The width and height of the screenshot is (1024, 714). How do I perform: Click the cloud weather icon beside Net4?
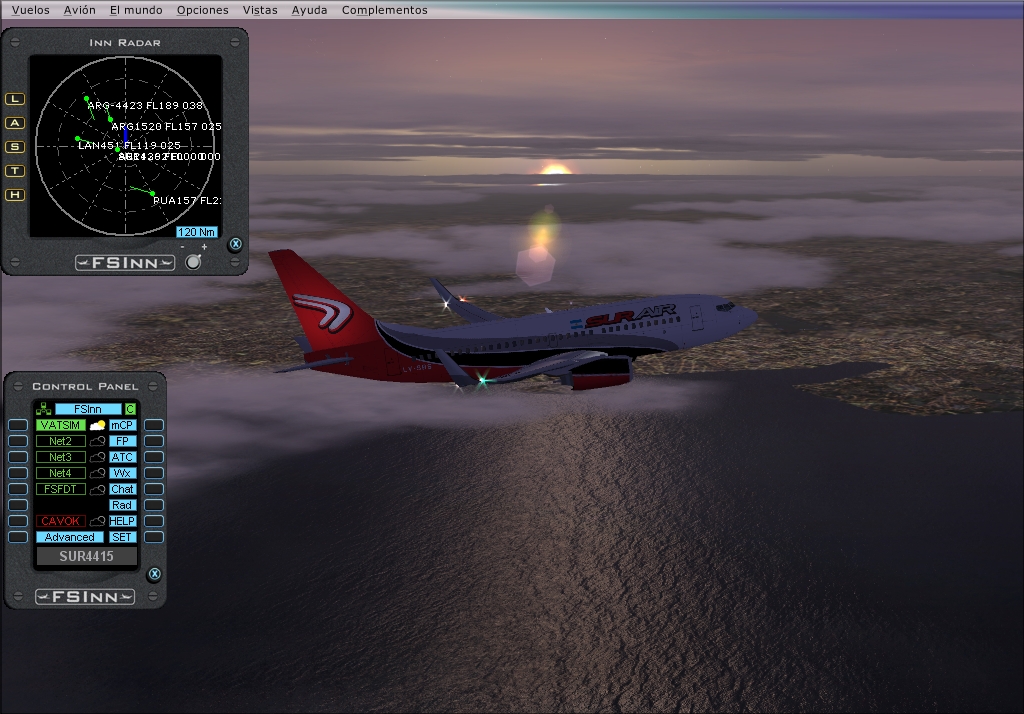pos(97,473)
